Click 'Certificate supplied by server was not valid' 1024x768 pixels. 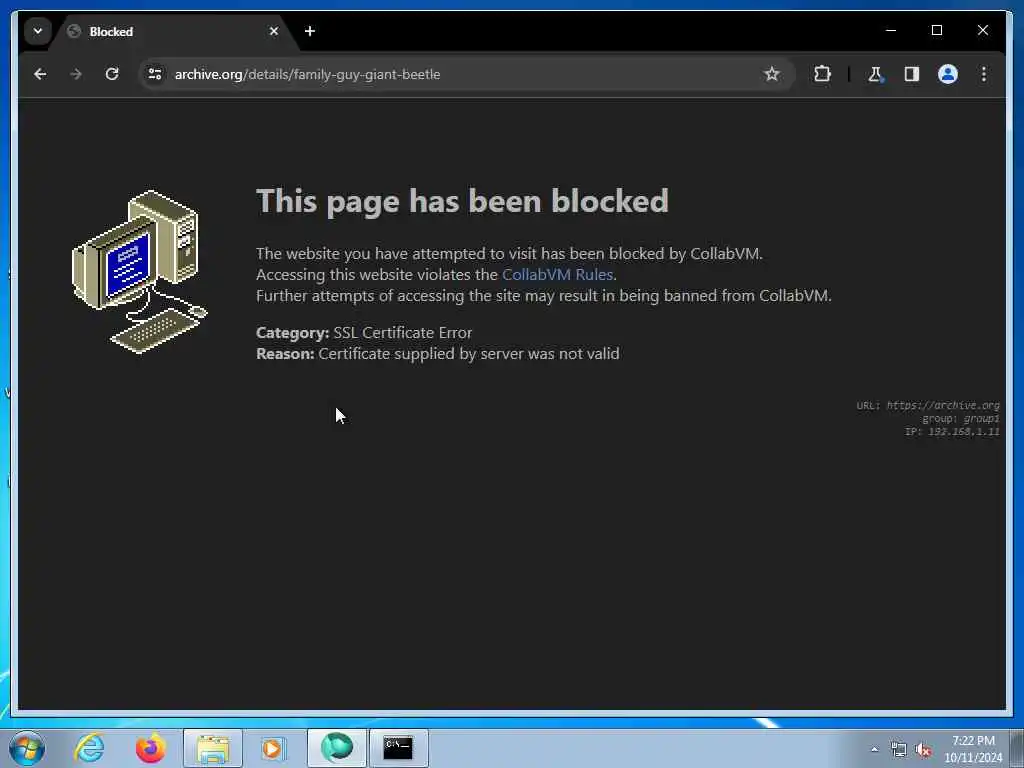(469, 354)
